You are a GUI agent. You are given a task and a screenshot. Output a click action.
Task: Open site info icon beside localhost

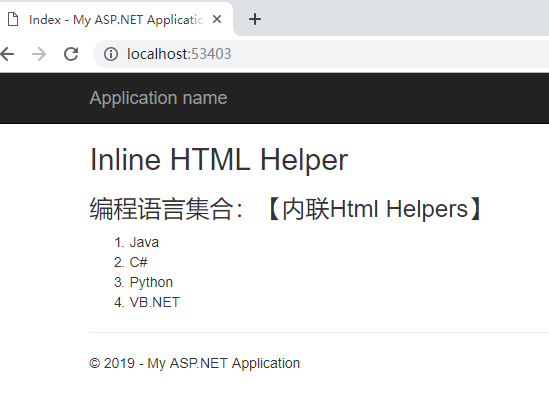click(111, 54)
